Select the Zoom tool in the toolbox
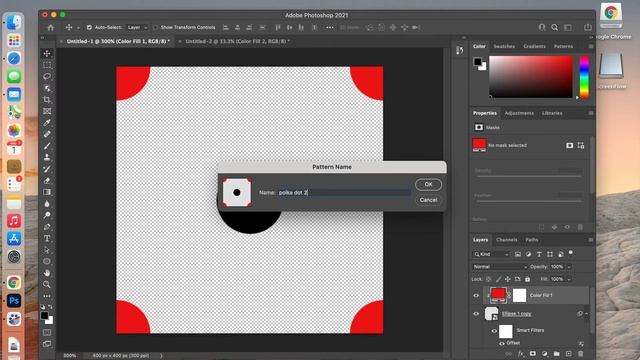 pyautogui.click(x=47, y=284)
